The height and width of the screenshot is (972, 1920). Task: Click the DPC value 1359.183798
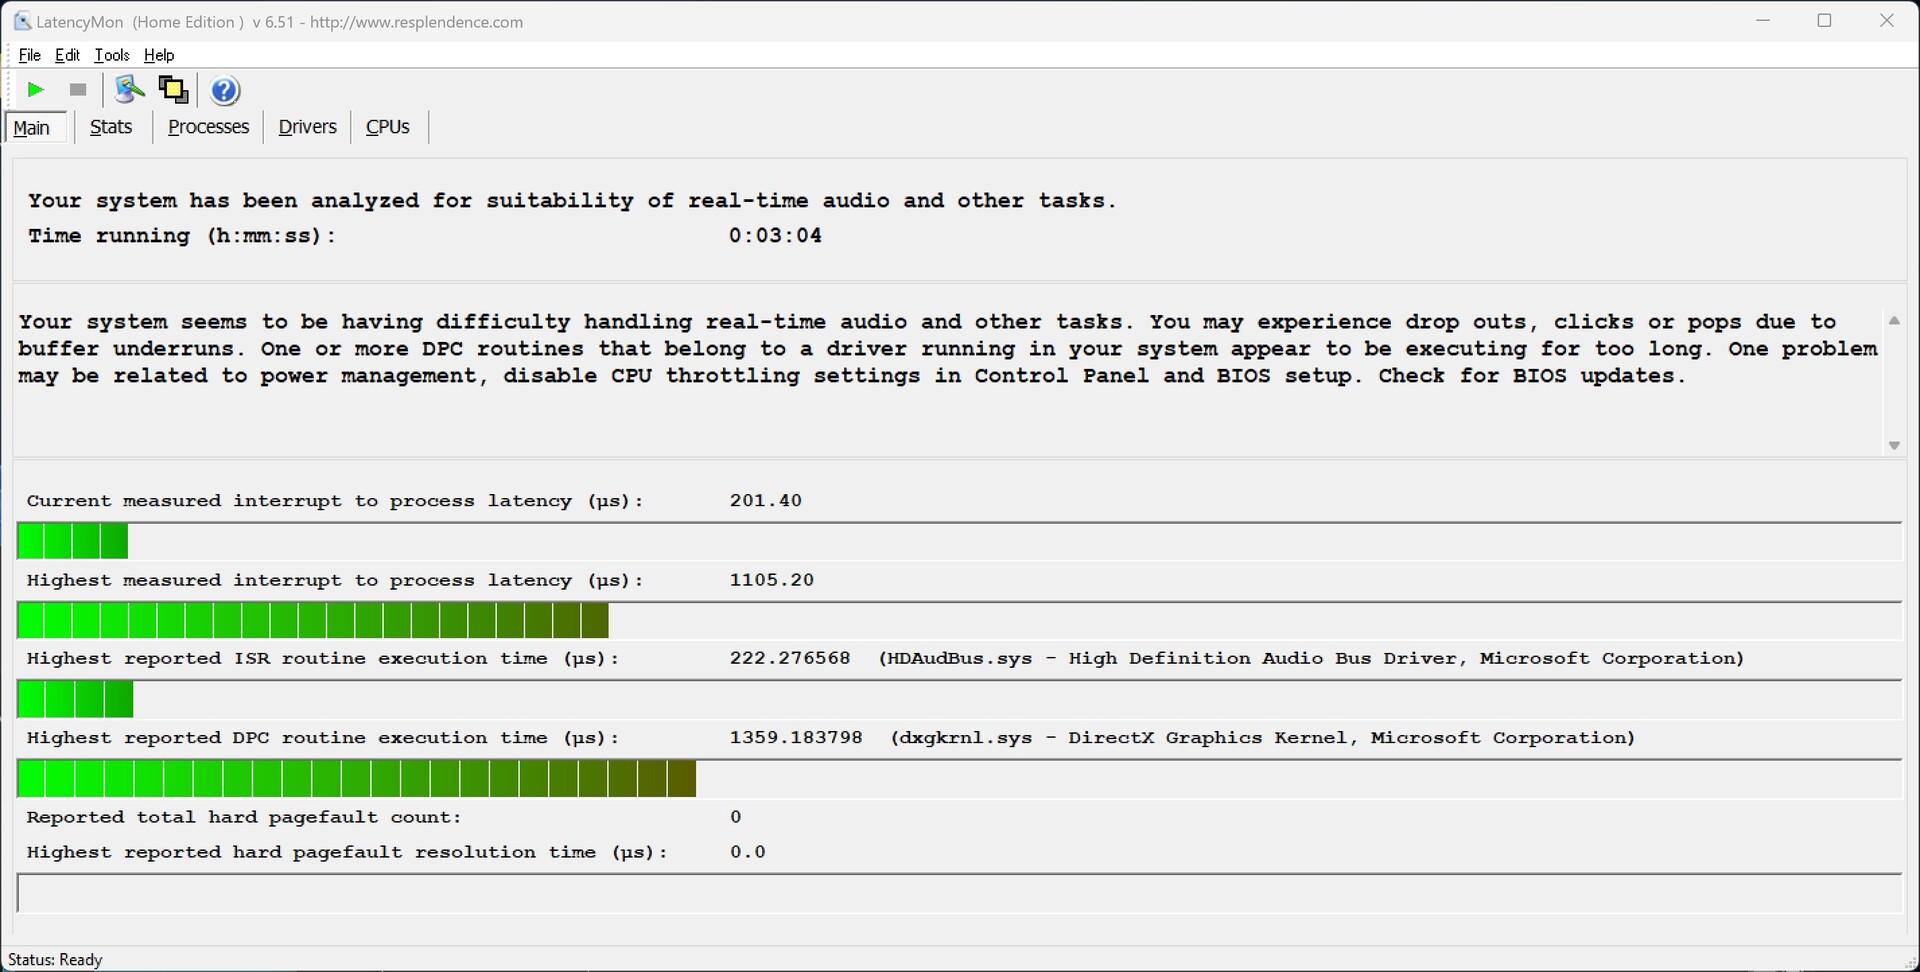[796, 738]
